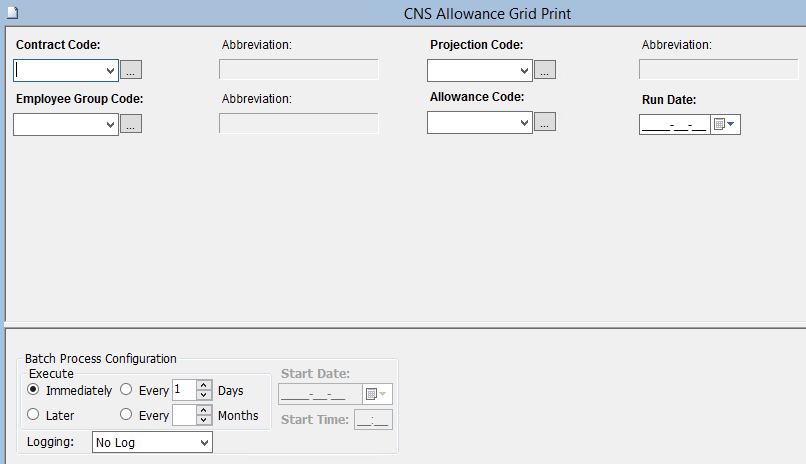
Task: Select the Later execute option
Action: (x=34, y=415)
